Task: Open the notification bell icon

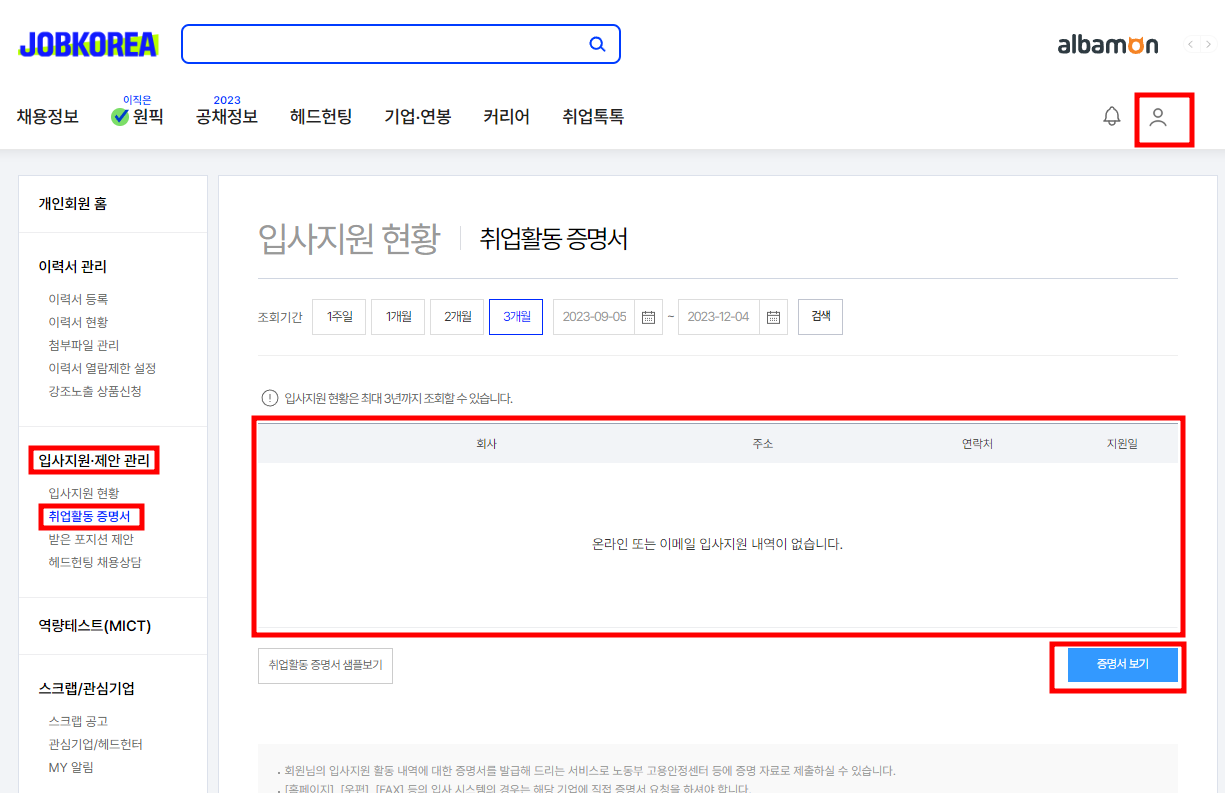Action: [x=1111, y=115]
